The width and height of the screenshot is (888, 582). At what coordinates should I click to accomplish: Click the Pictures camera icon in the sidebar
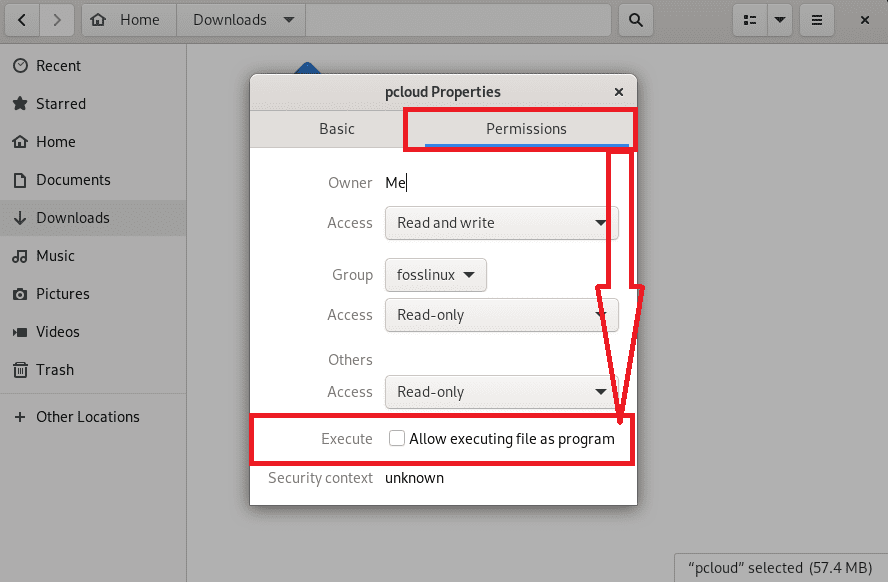pos(20,294)
